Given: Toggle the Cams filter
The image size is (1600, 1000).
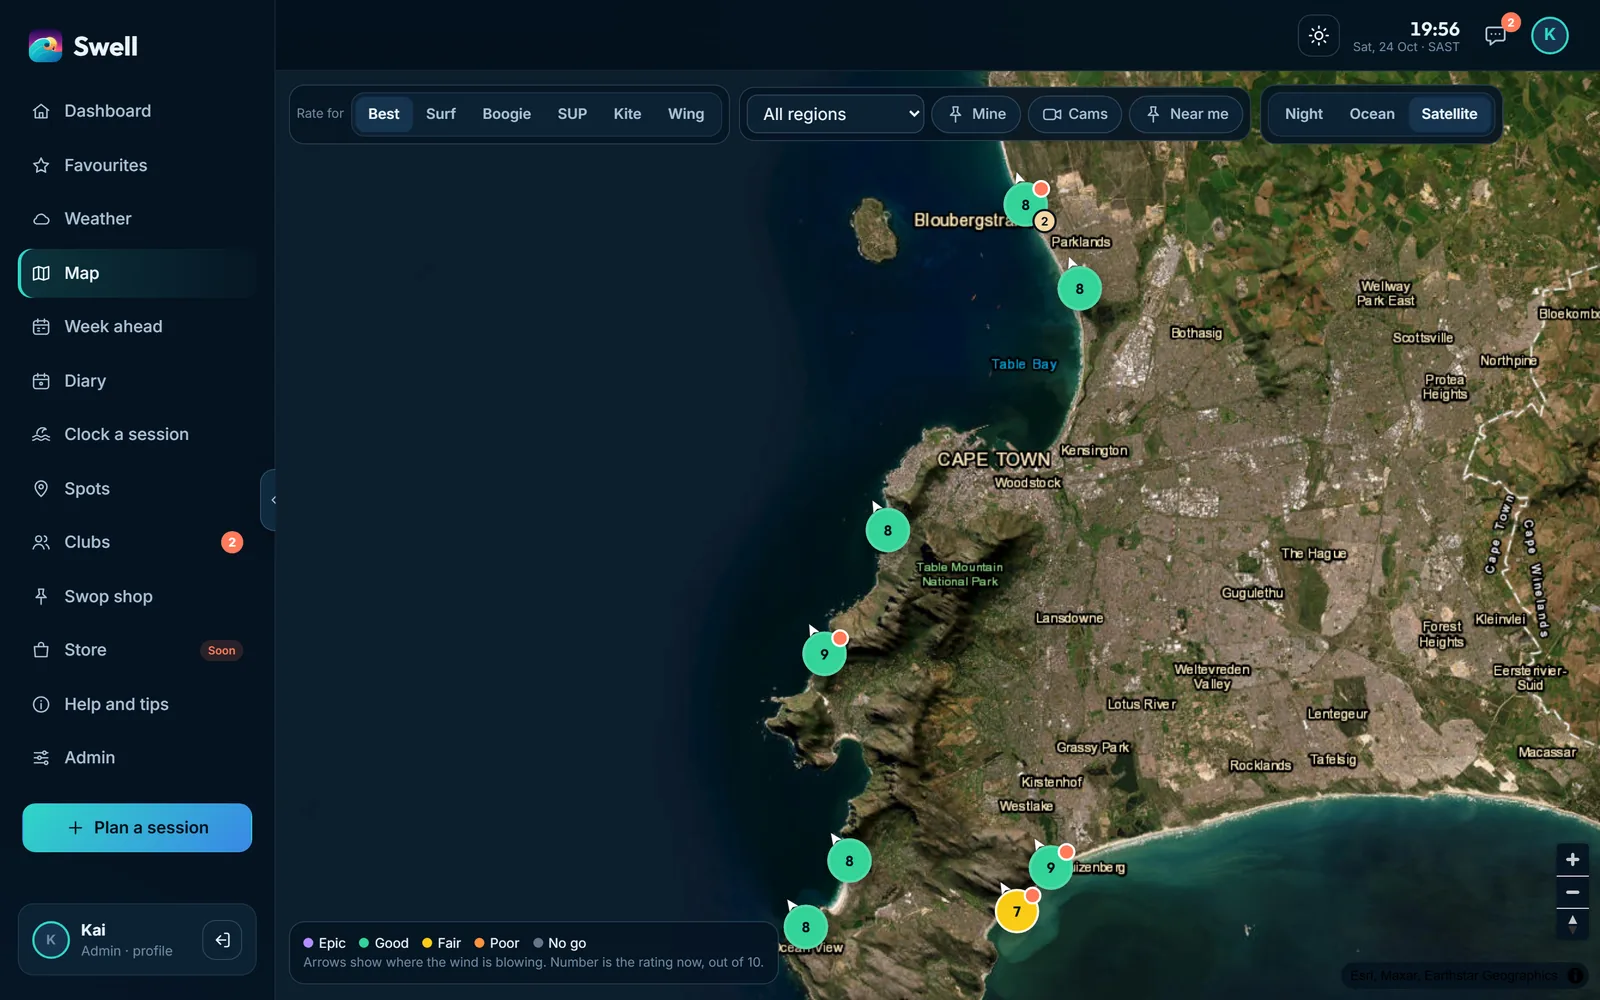Looking at the screenshot, I should coord(1075,114).
